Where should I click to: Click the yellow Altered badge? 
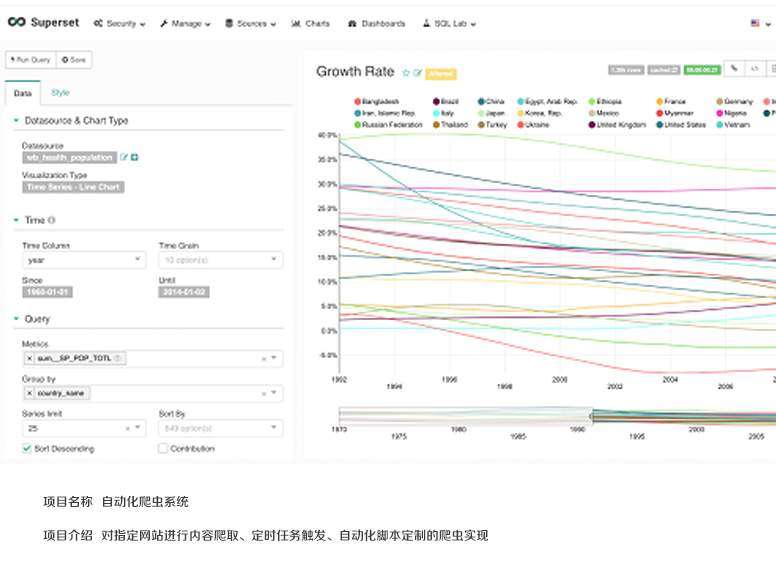coord(441,74)
